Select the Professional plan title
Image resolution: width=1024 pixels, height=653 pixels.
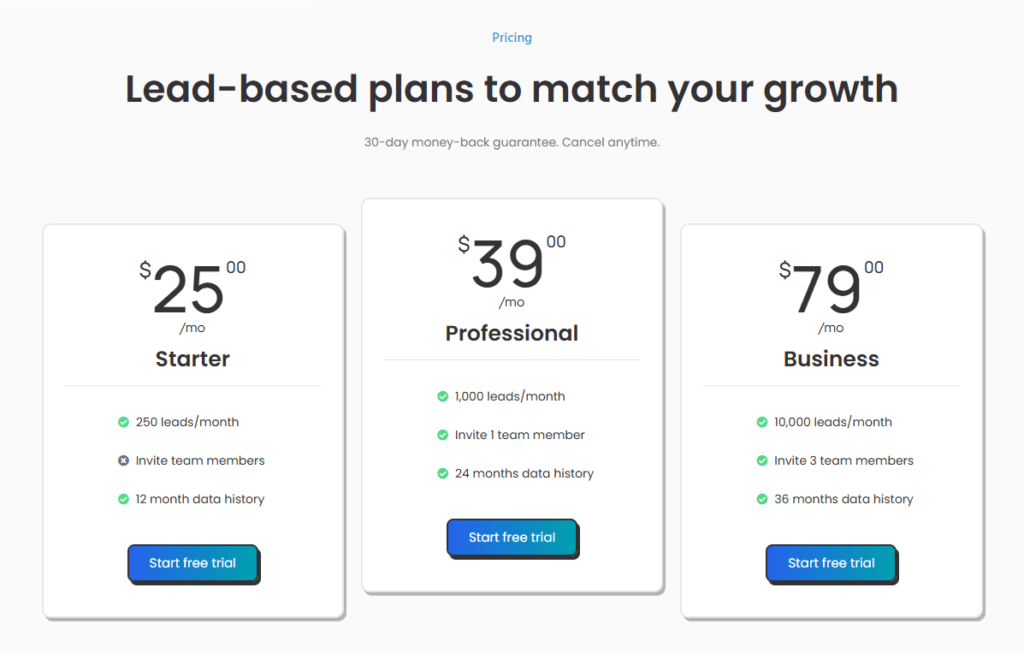[x=512, y=333]
